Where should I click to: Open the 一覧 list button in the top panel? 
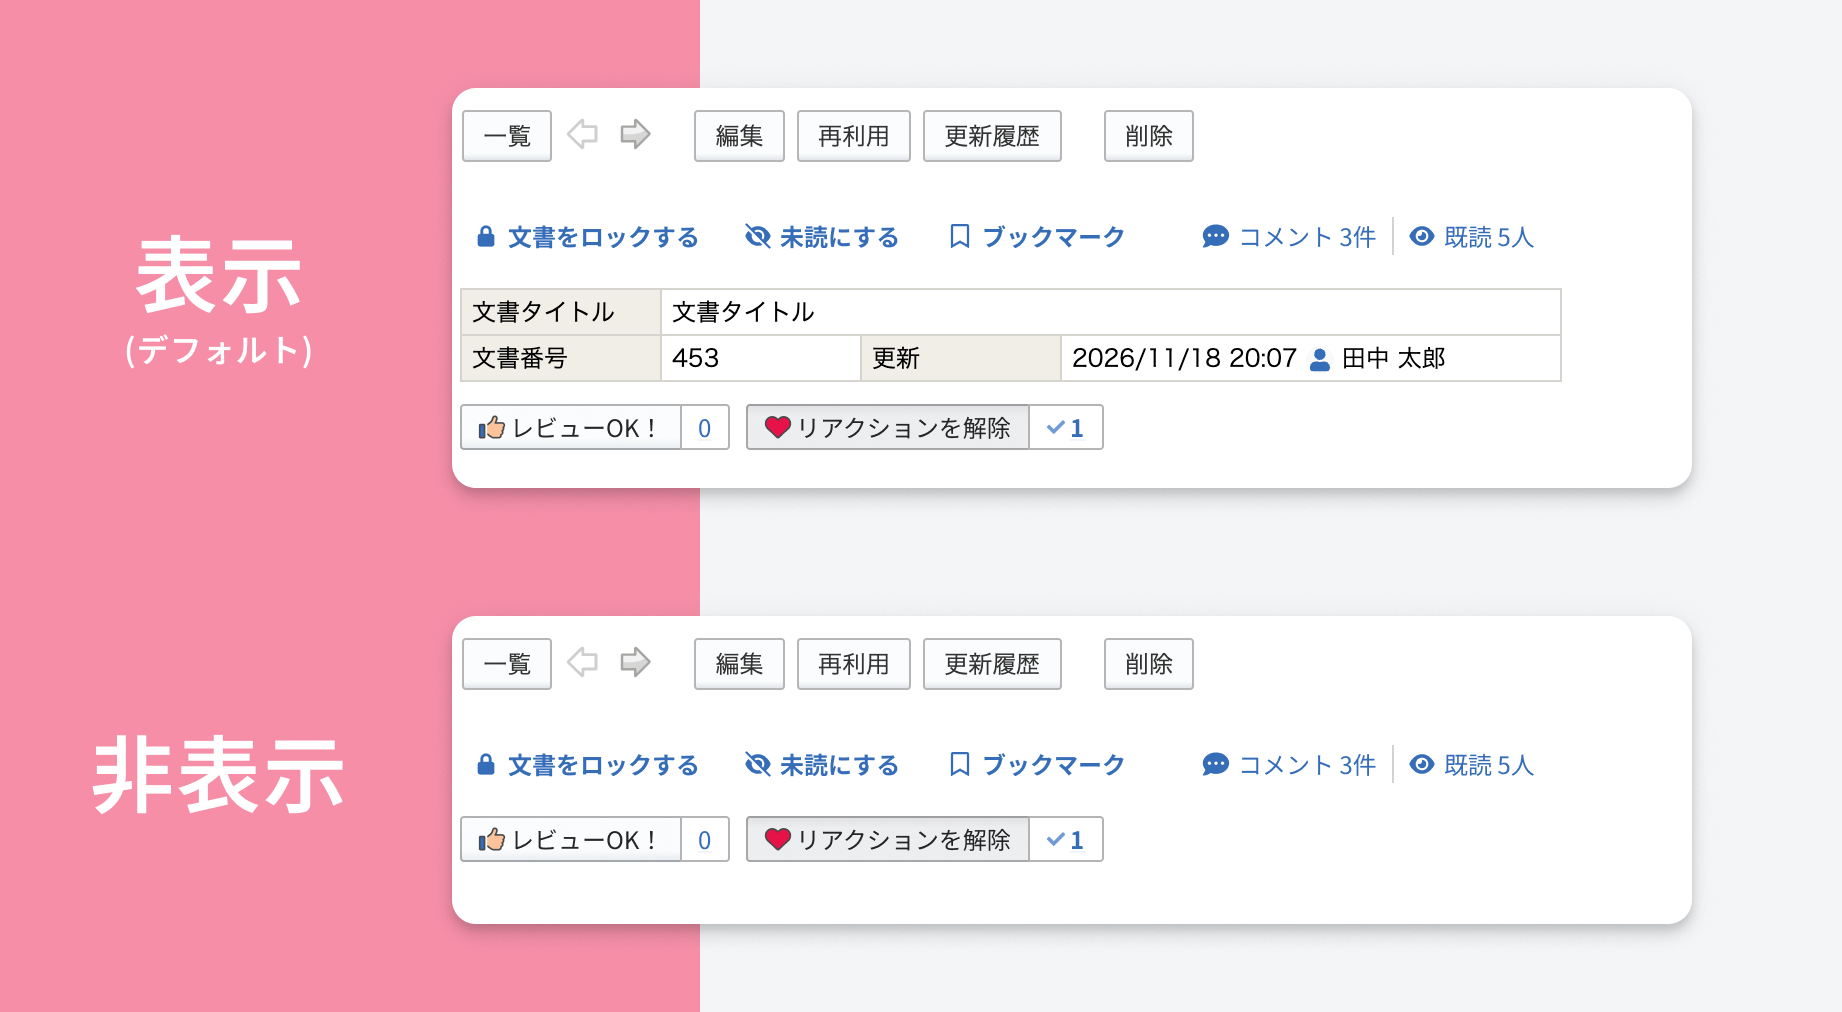[507, 136]
